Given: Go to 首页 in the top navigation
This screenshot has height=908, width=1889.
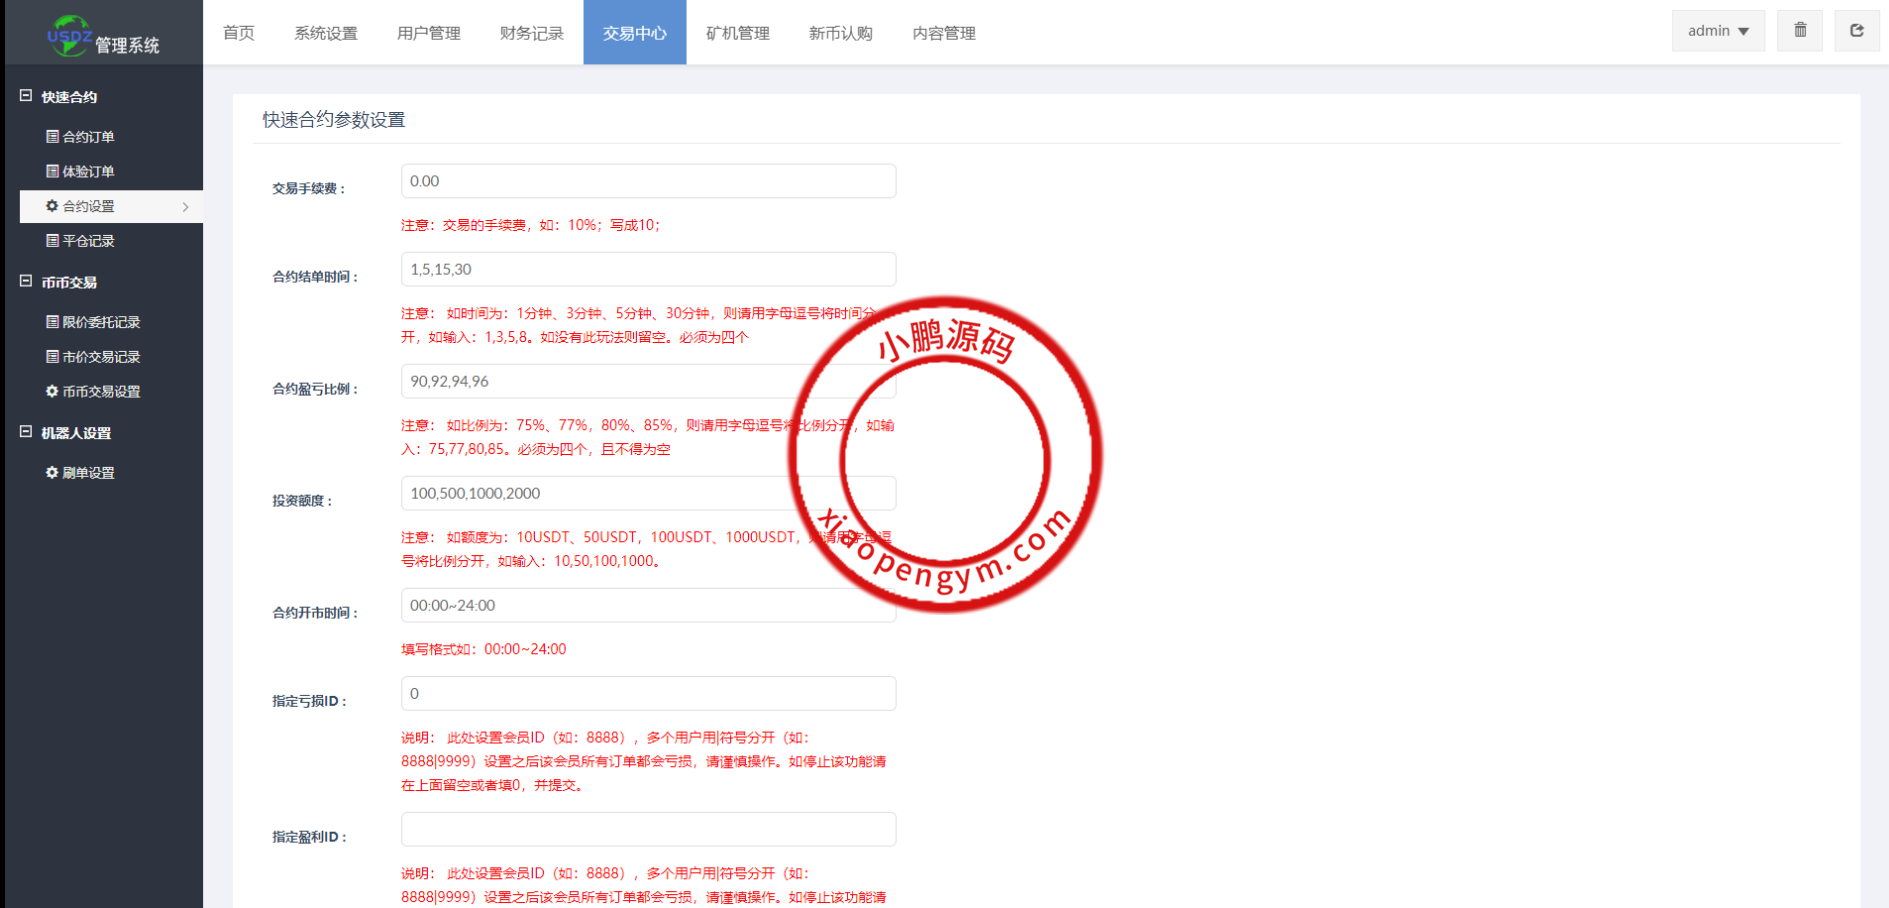Looking at the screenshot, I should click(x=238, y=32).
